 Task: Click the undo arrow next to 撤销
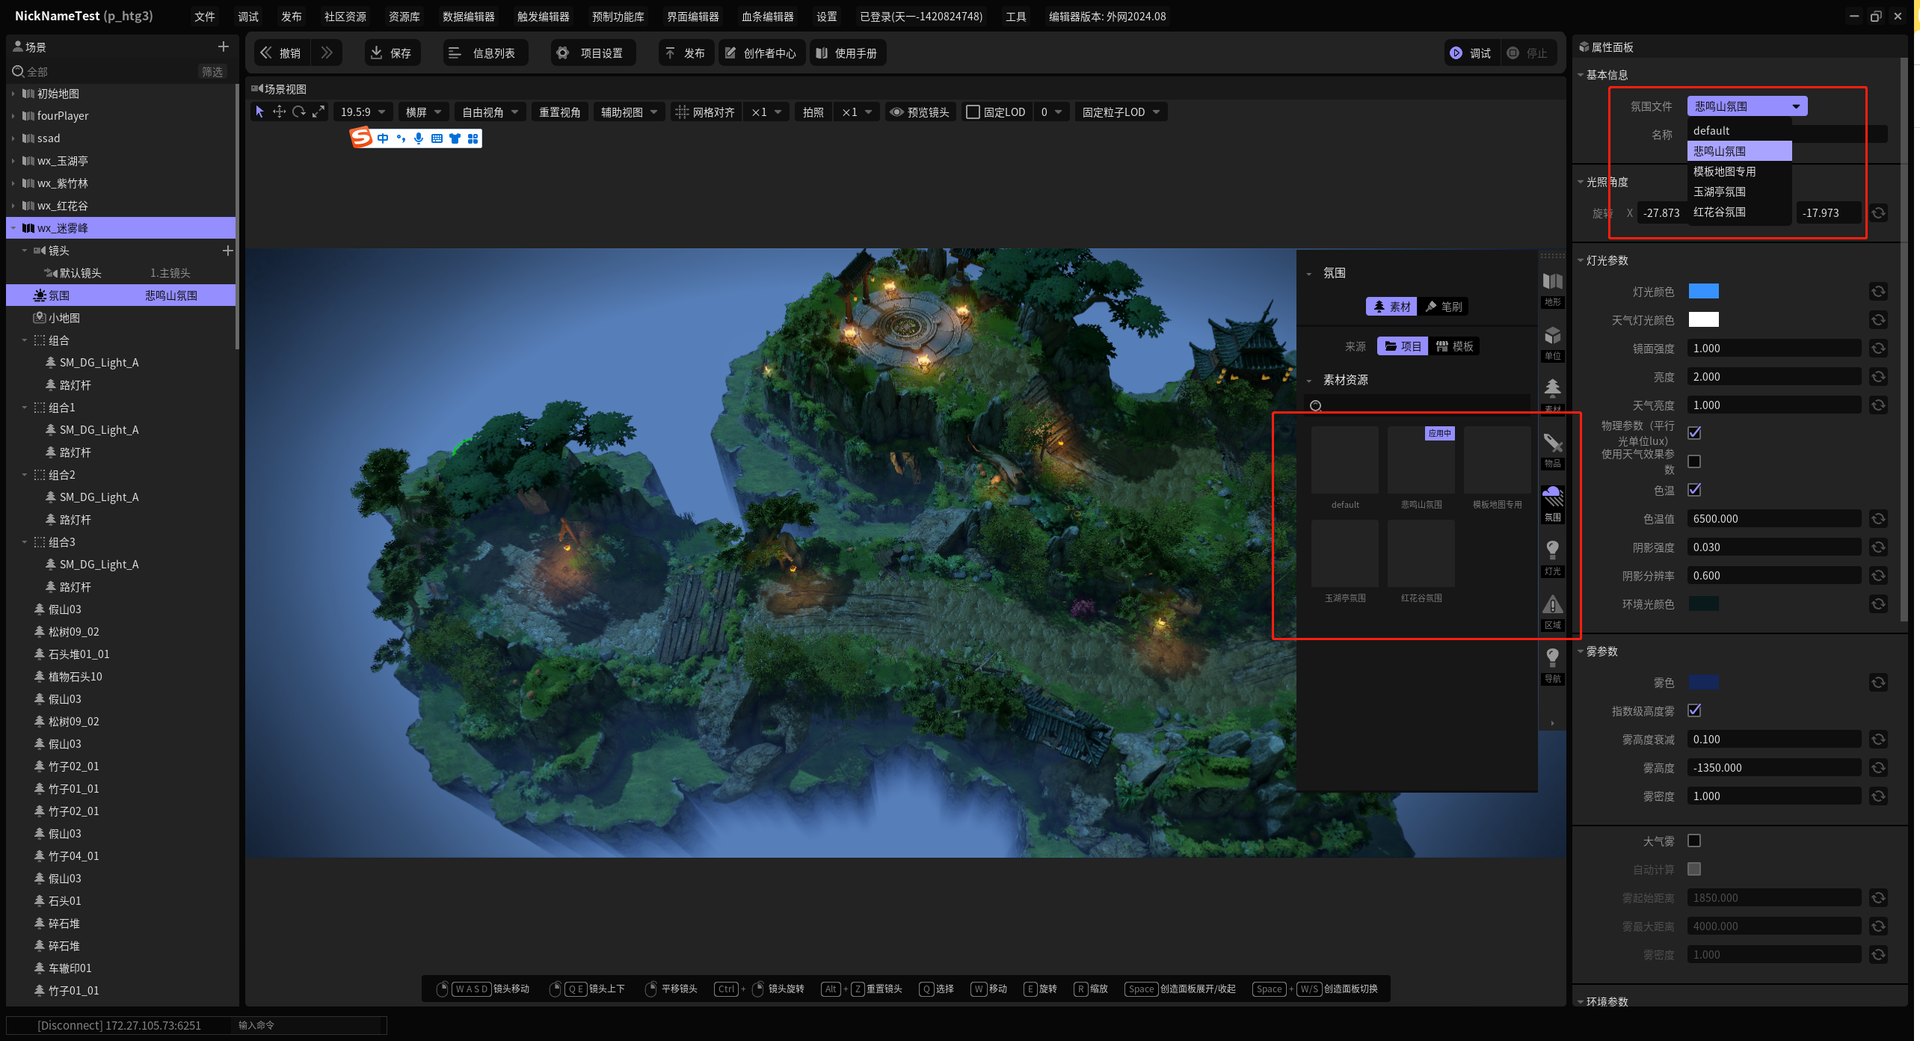[266, 53]
